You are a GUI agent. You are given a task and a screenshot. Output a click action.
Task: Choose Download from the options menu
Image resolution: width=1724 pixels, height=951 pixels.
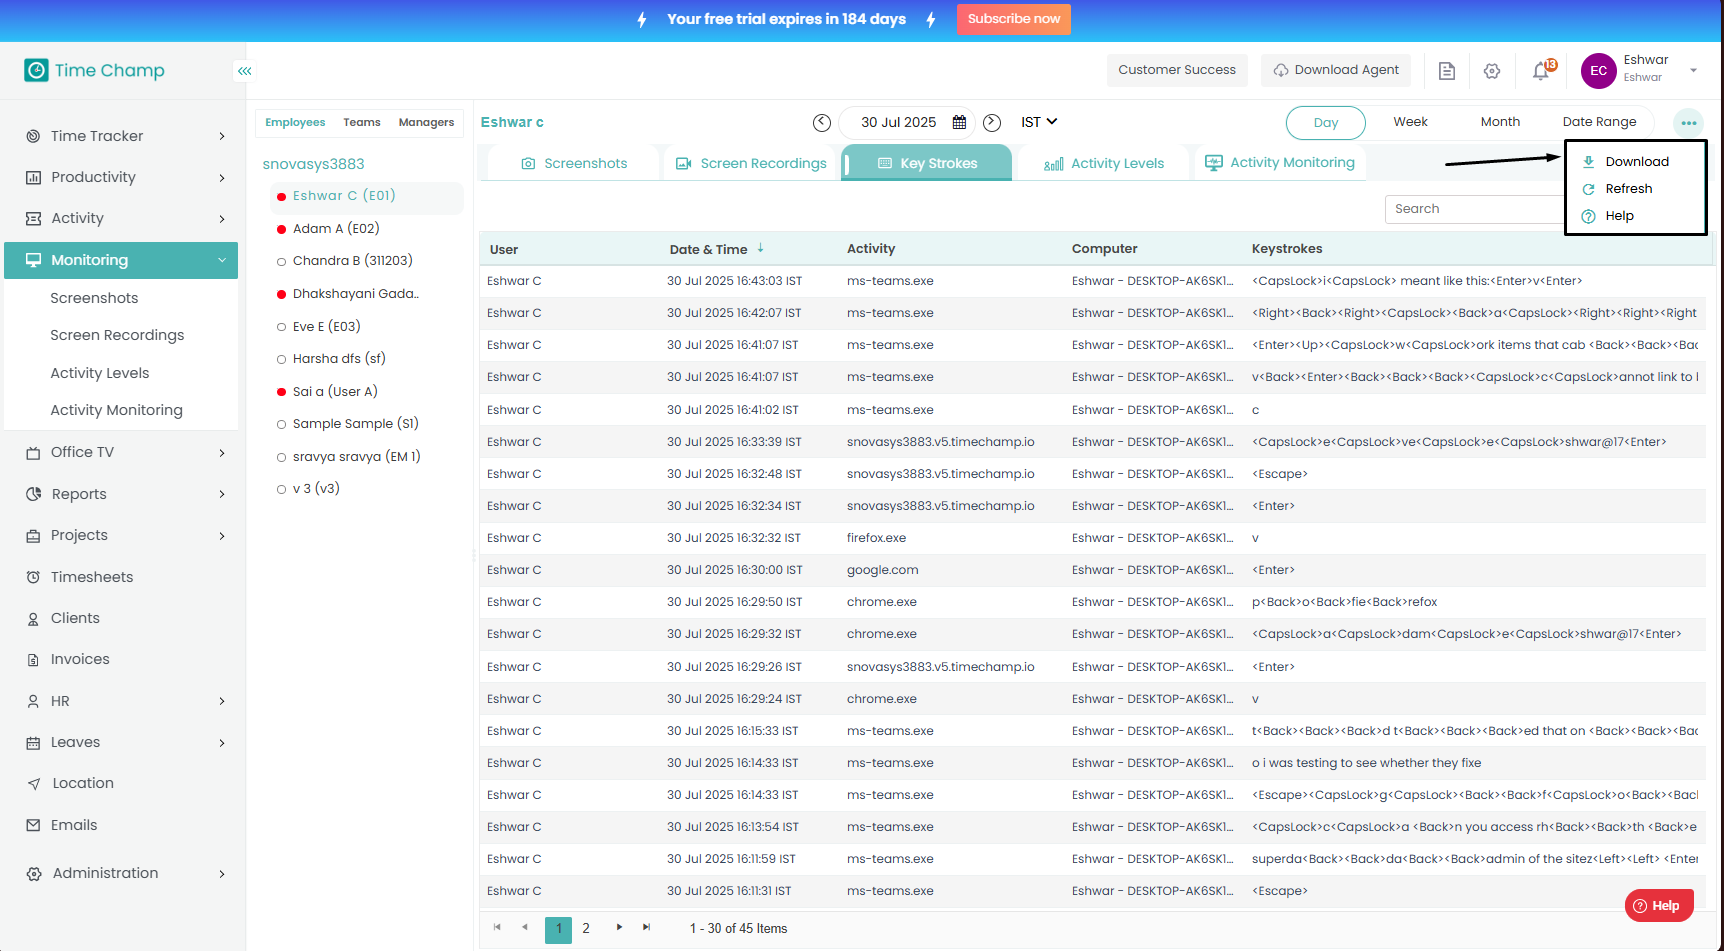[1636, 162]
